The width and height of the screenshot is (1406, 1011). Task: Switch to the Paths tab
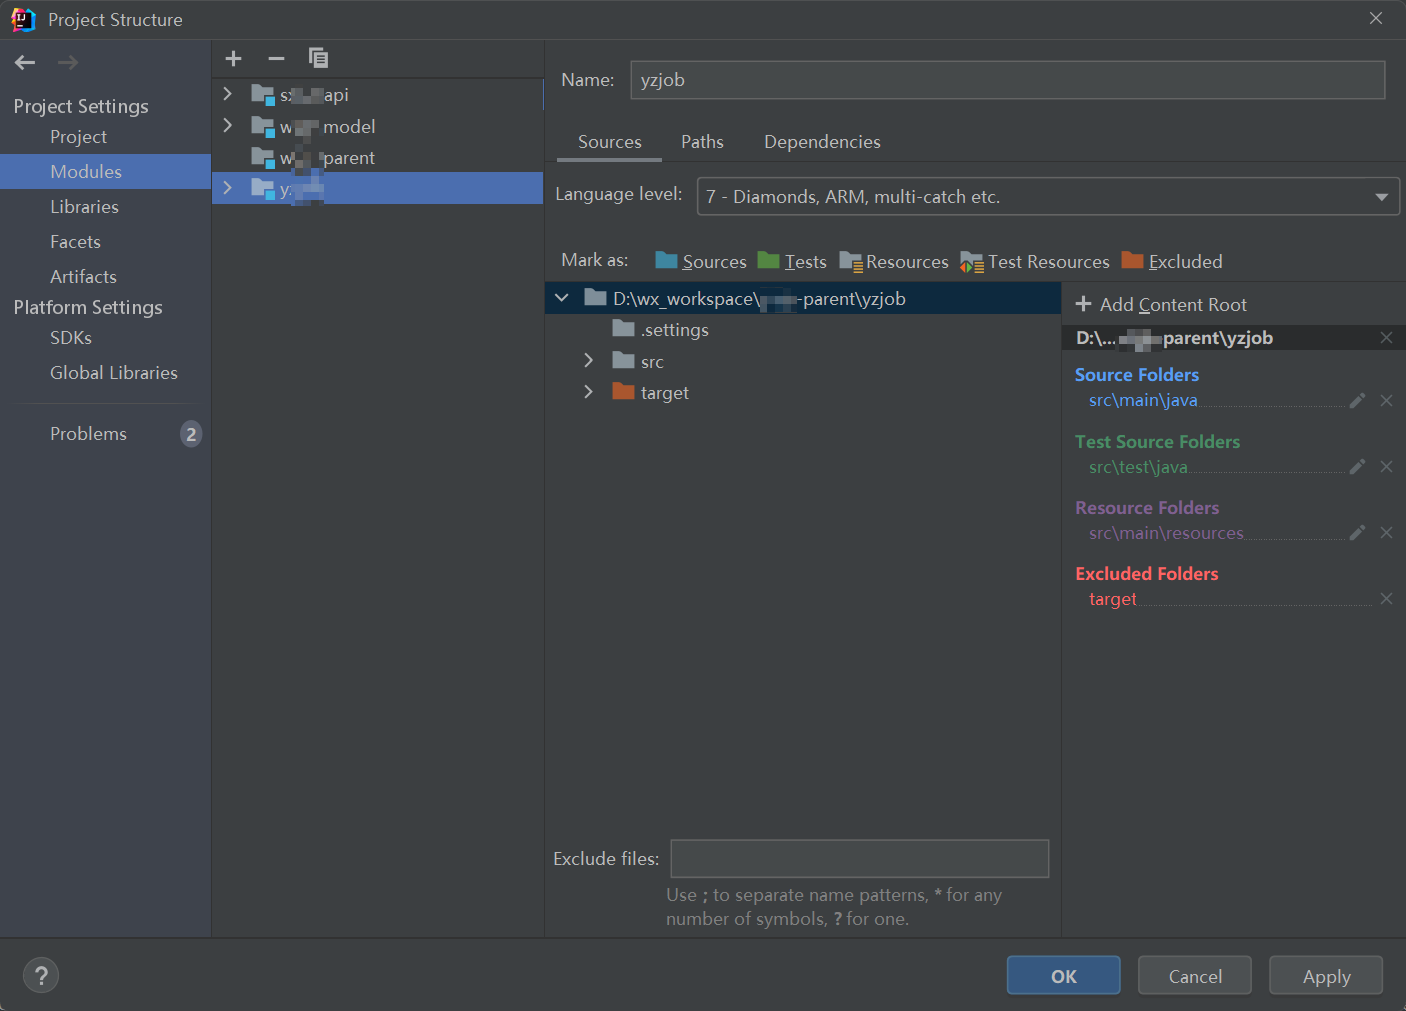(702, 142)
